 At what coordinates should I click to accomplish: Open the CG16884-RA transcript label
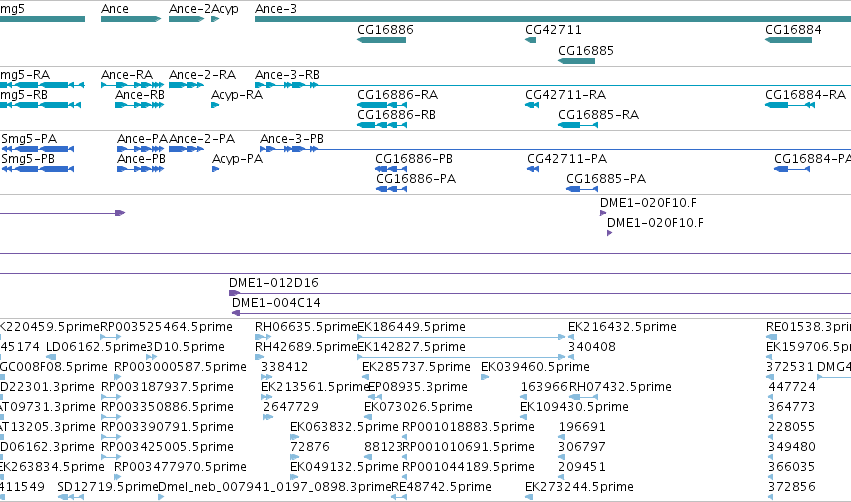pos(805,94)
